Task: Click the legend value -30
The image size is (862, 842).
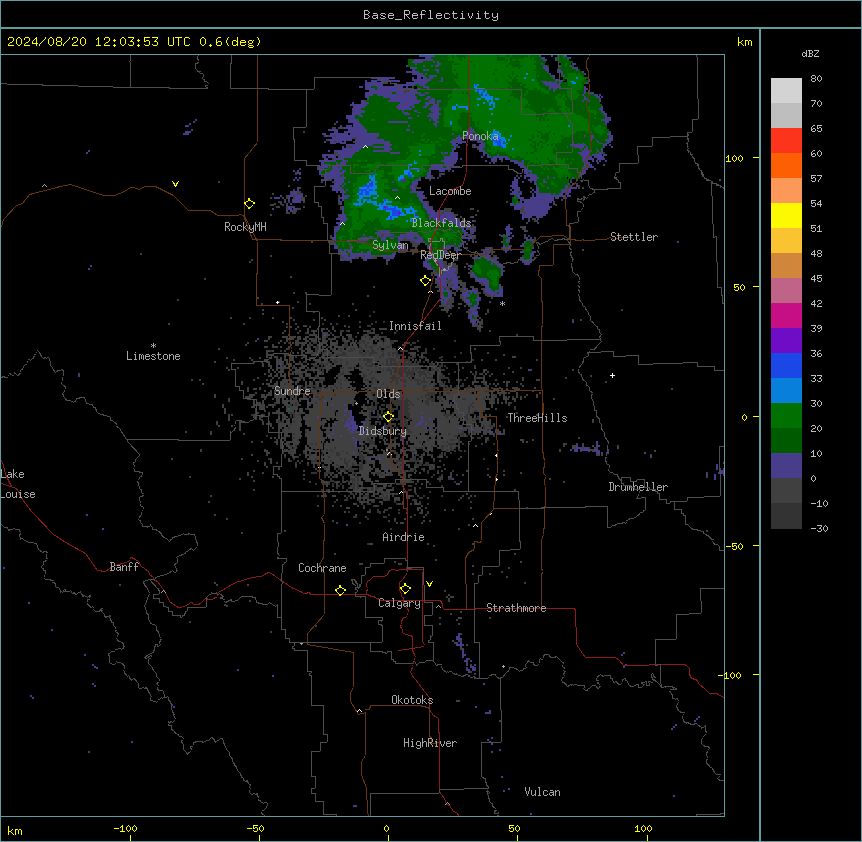Action: pyautogui.click(x=819, y=529)
